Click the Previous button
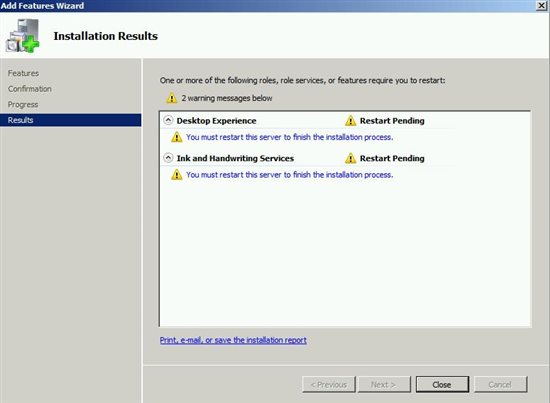The image size is (550, 403). click(329, 385)
